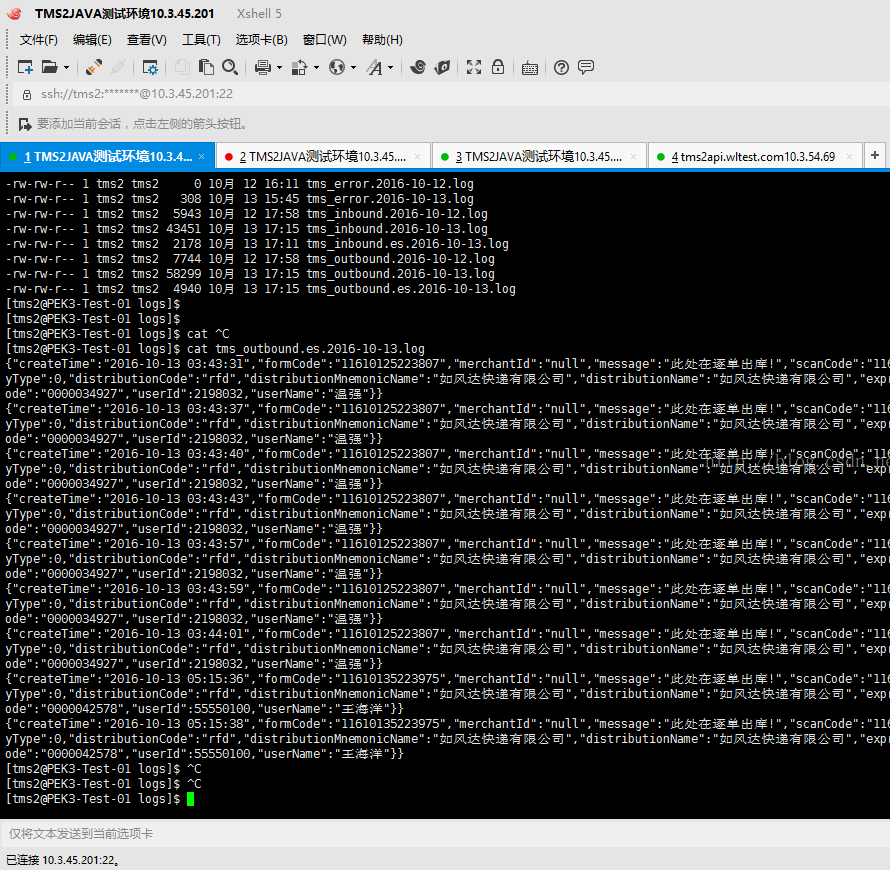
Task: Click the 仅将文本发送到当前选项卡 compose field
Action: pyautogui.click(x=445, y=834)
